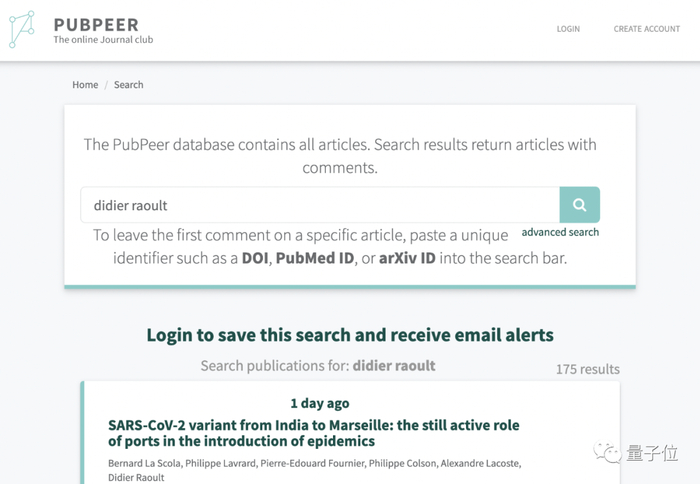Click 'Login to save this search' heading

pos(350,335)
